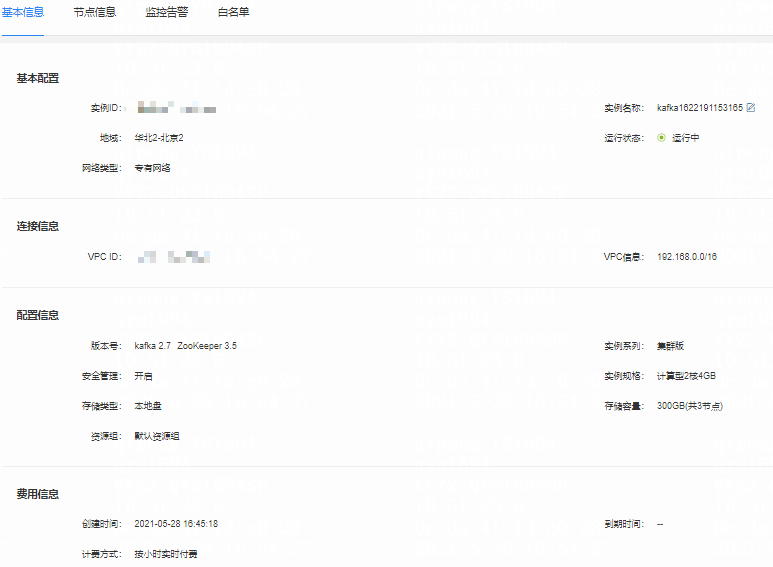Screen dimensions: 773x567
Task: Click the blurred 实例ID value
Action: (176, 107)
